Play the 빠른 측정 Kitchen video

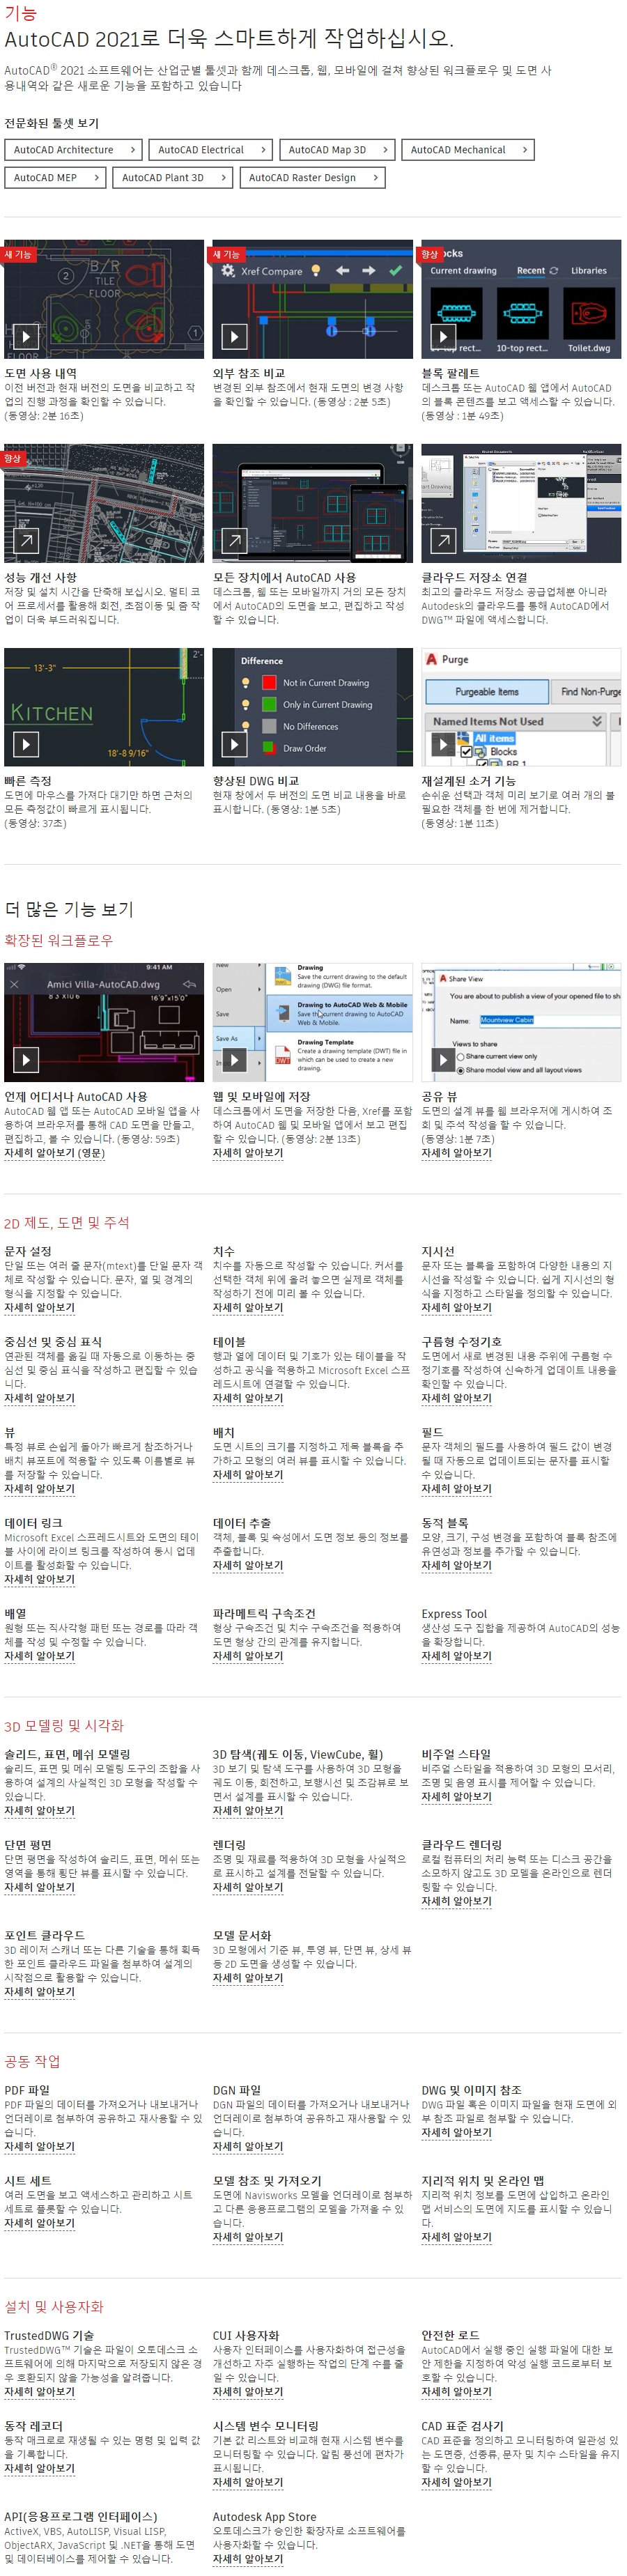(26, 745)
